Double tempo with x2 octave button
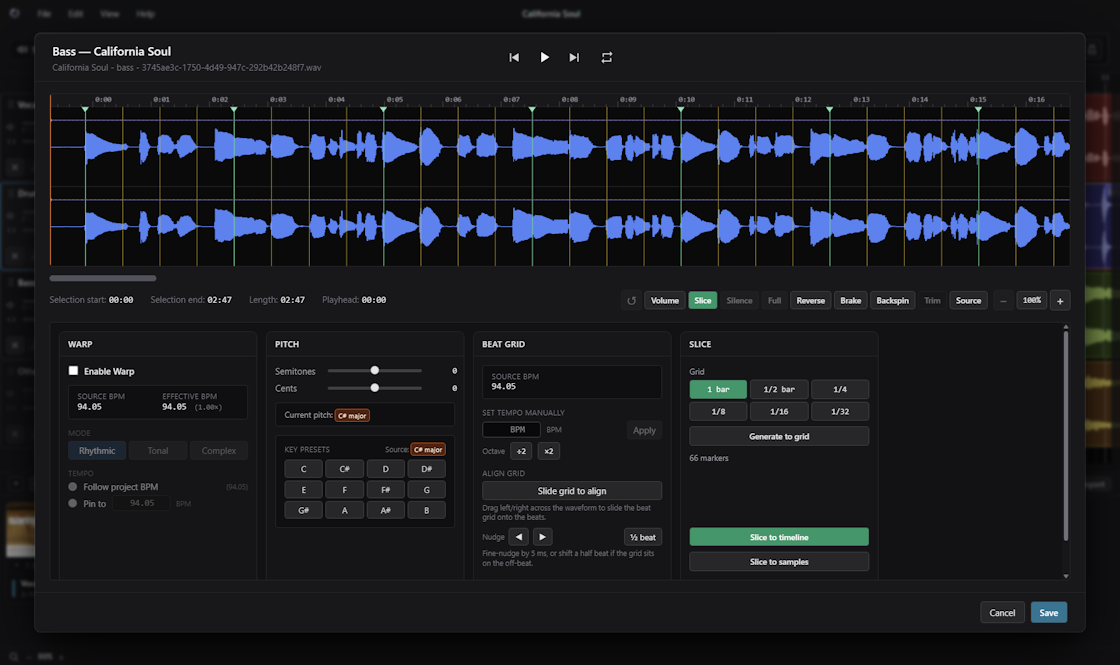This screenshot has height=665, width=1120. click(x=549, y=451)
